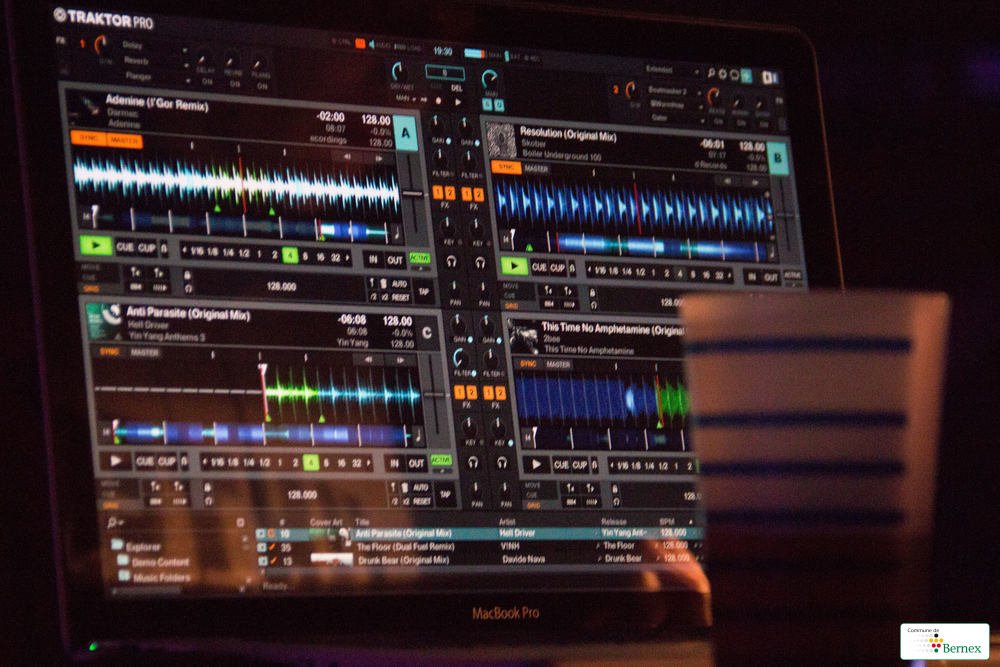Toggle MASTER on Deck C
Viewport: 1000px width, 667px height.
point(145,352)
